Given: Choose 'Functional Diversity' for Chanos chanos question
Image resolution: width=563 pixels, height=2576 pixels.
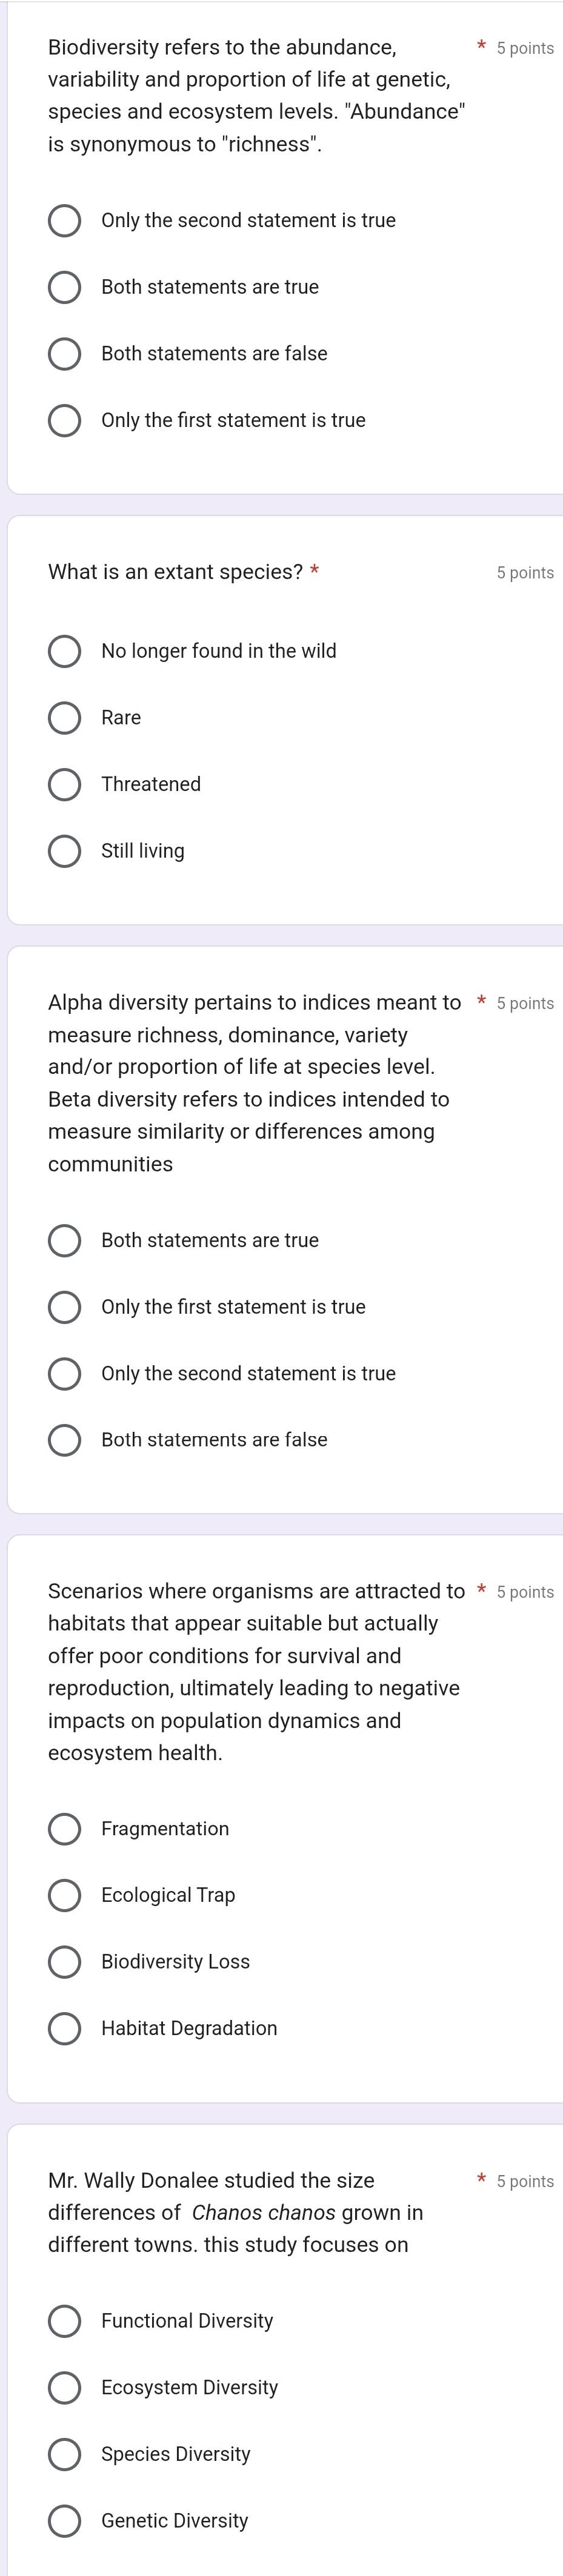Looking at the screenshot, I should coord(65,2321).
